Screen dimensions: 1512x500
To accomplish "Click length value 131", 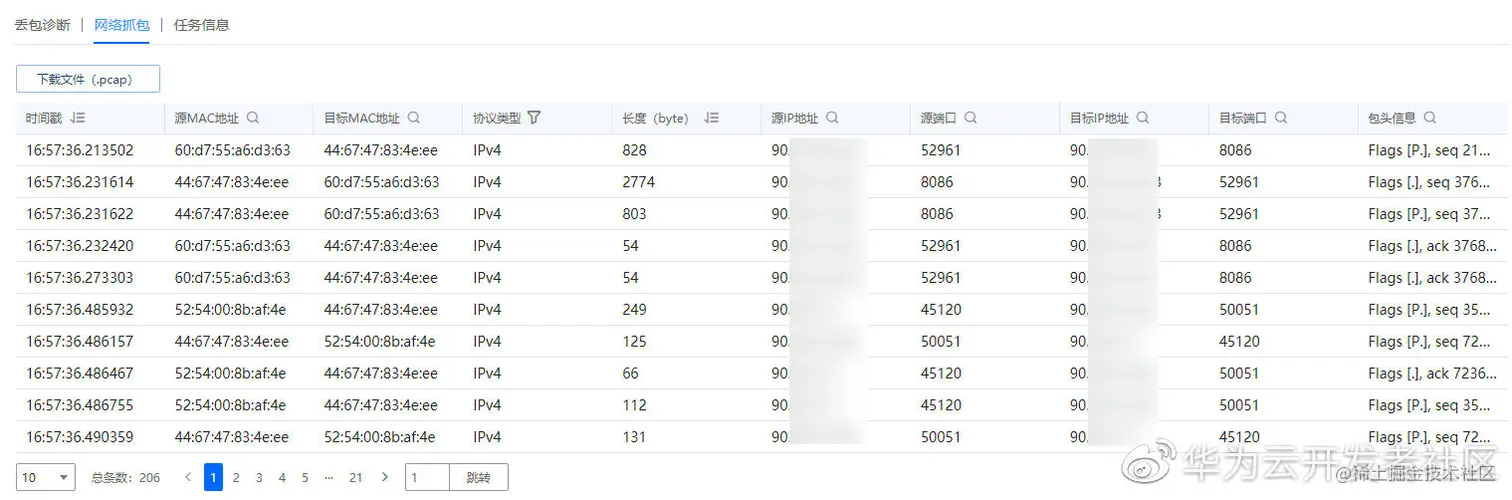I will [x=635, y=438].
